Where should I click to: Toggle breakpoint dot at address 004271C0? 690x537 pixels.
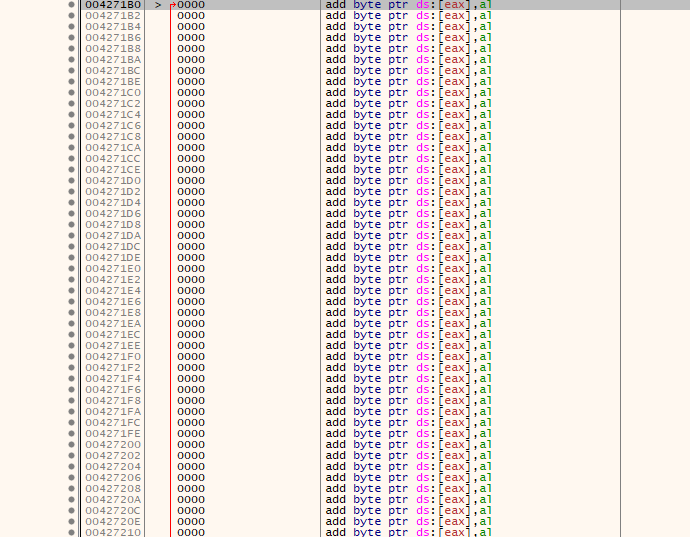tap(71, 93)
